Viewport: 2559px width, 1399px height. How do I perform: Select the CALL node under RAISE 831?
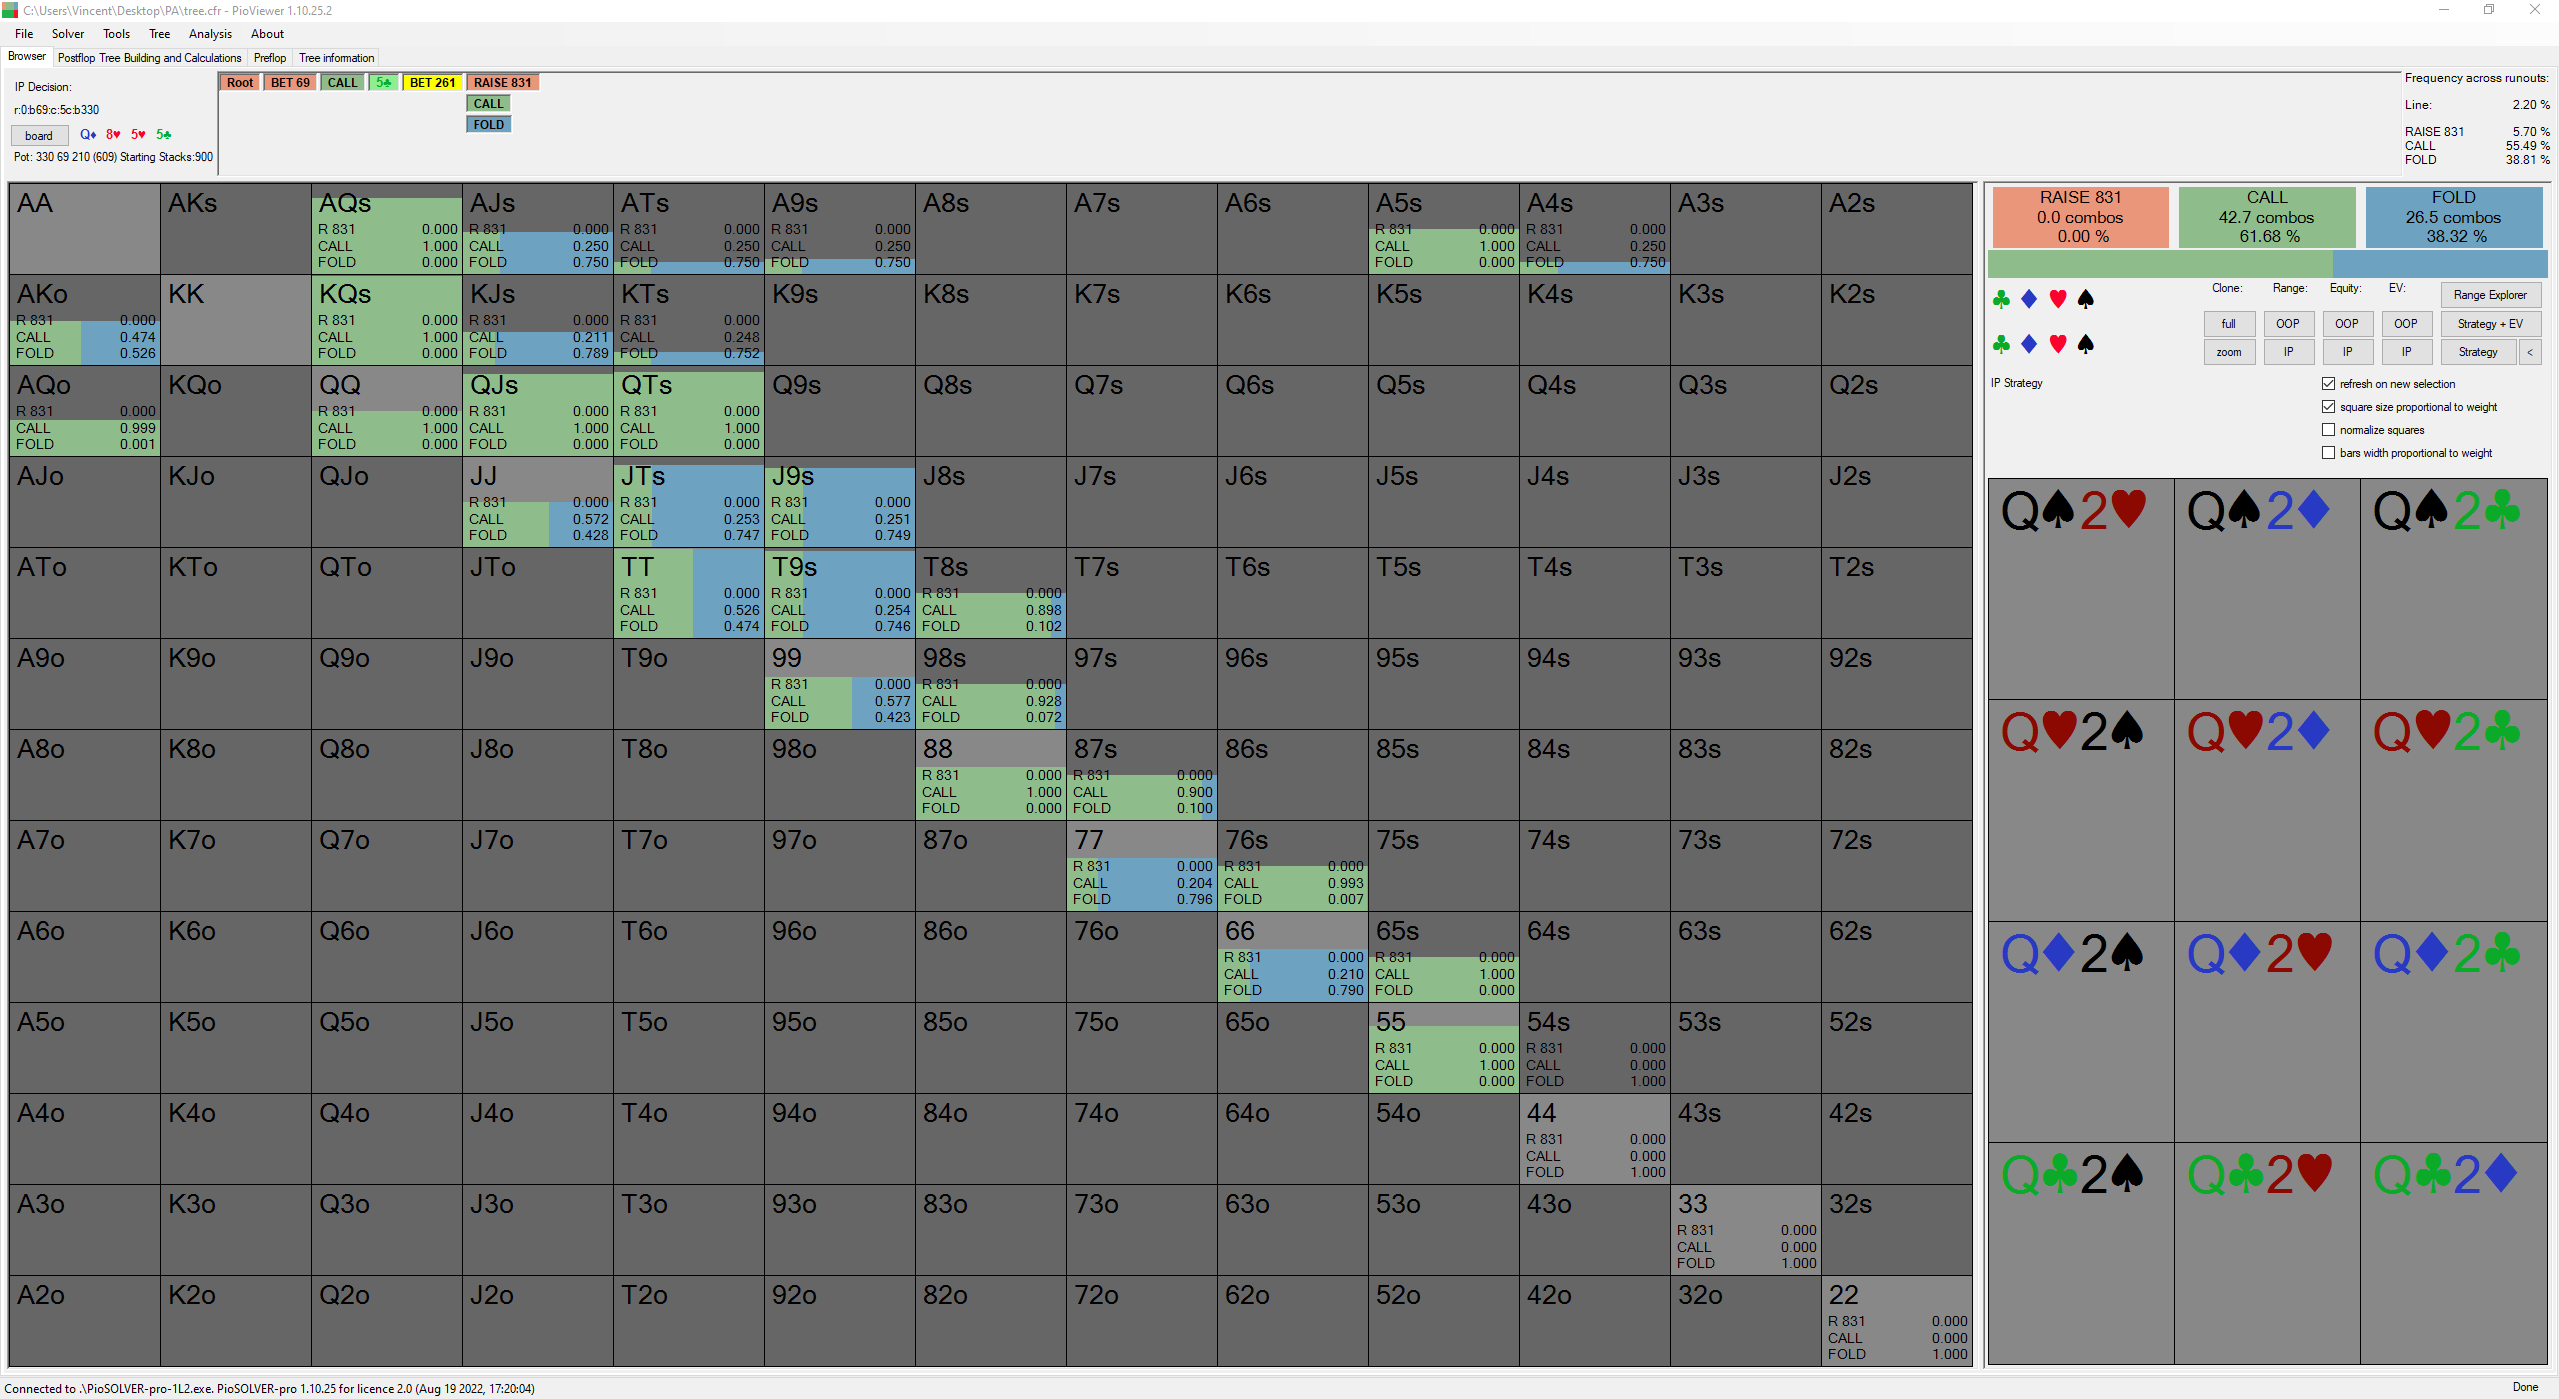click(489, 104)
